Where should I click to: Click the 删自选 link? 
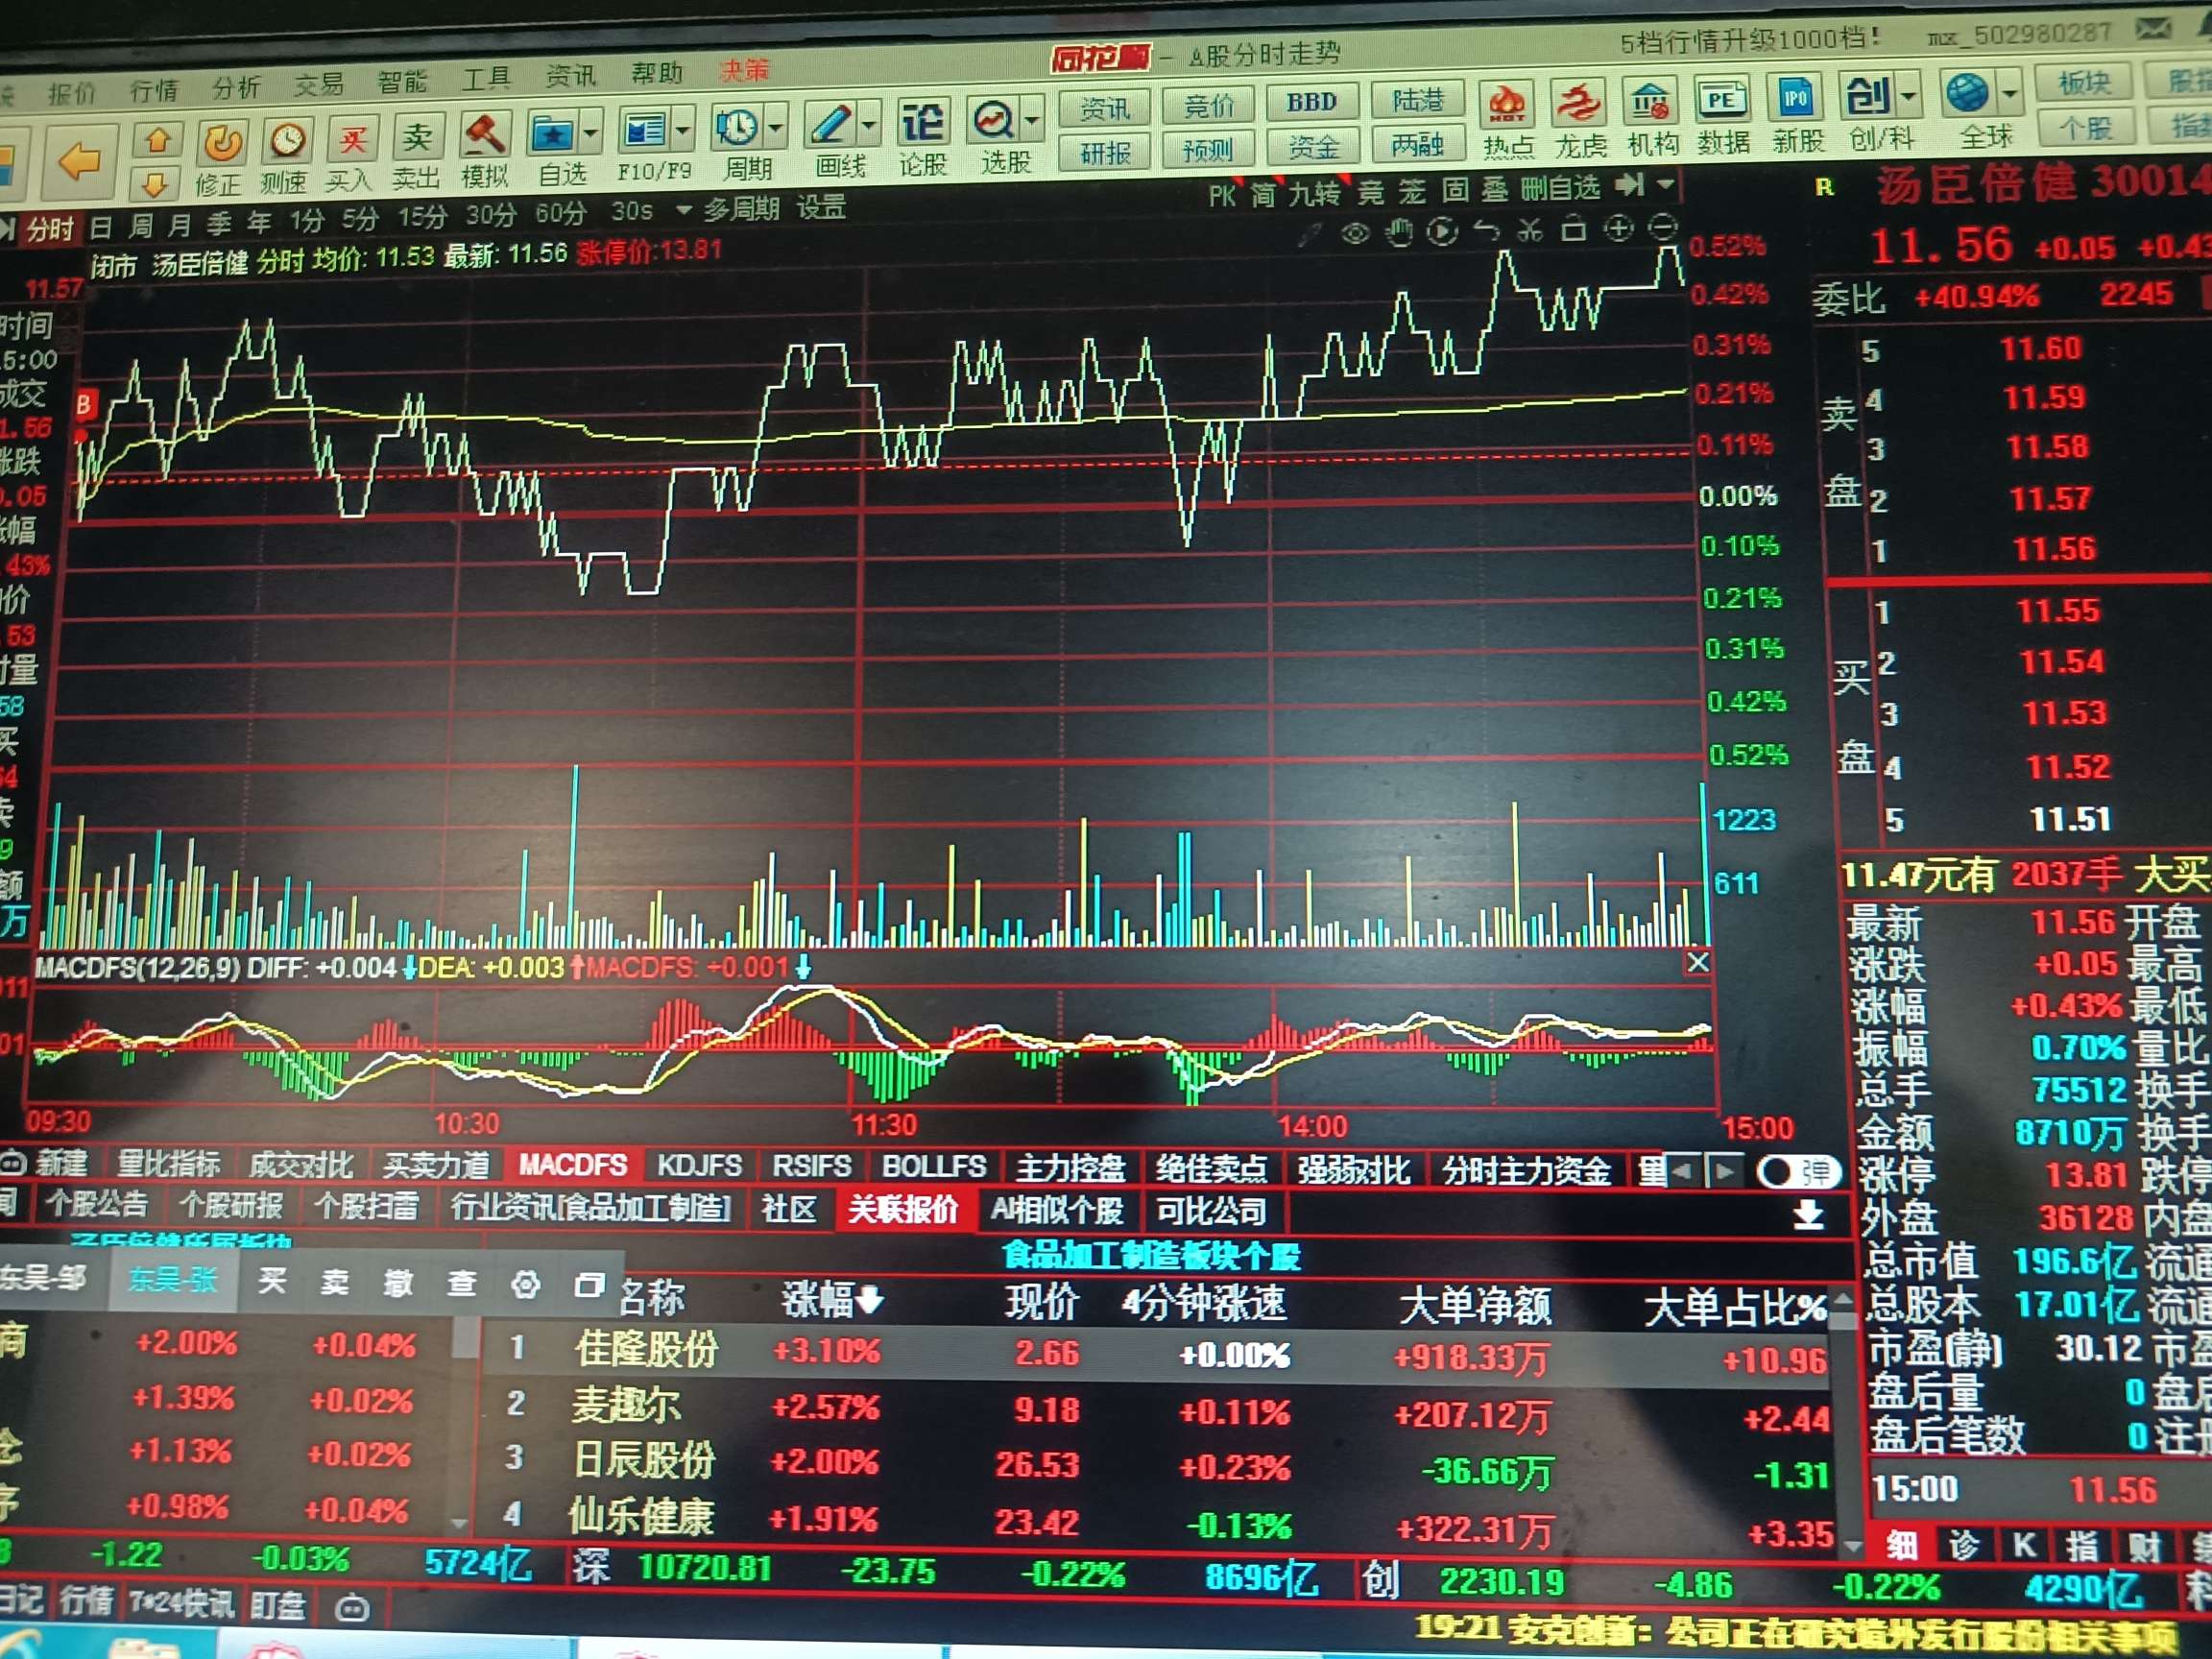coord(1560,188)
